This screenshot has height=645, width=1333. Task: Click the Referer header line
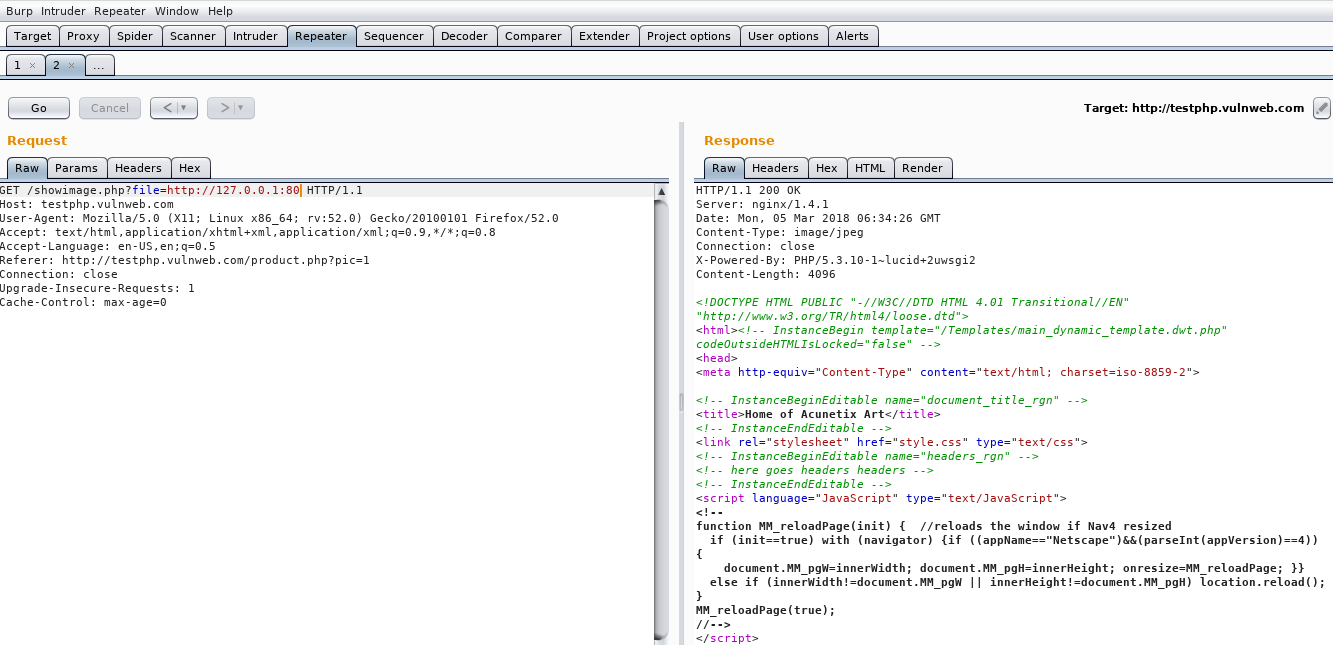[x=185, y=260]
